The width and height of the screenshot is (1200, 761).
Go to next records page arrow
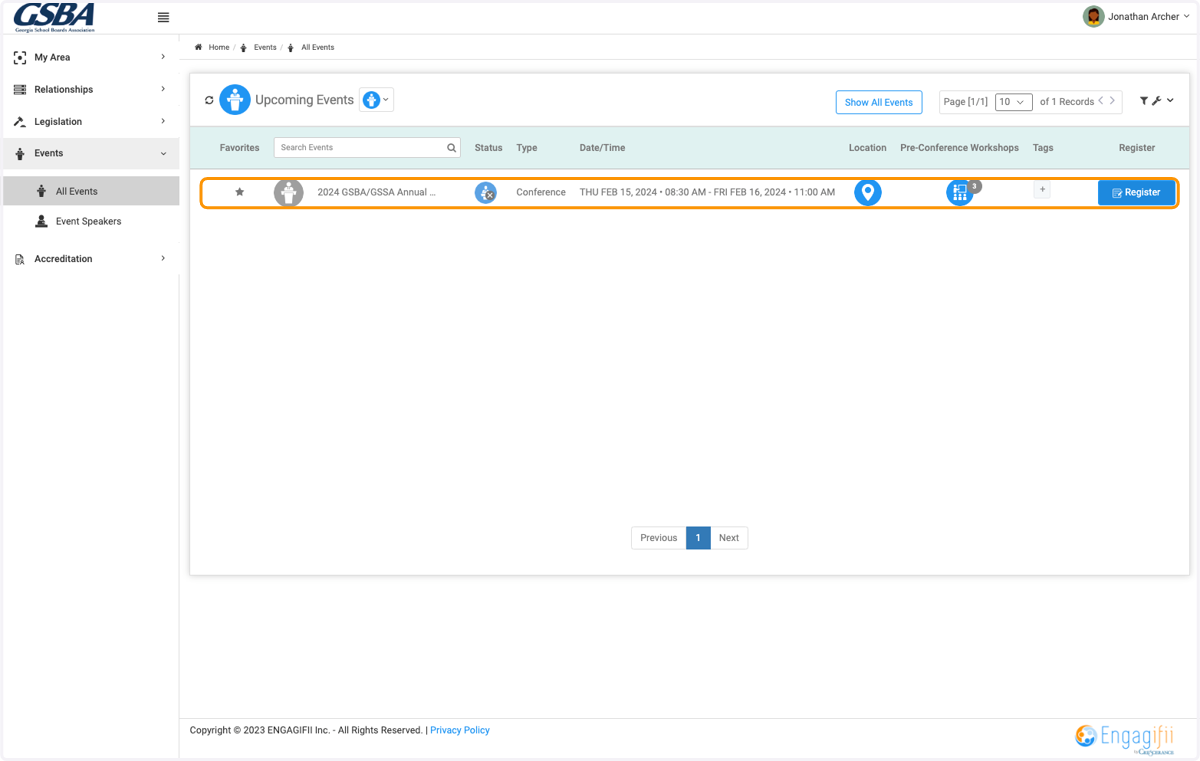(1112, 101)
